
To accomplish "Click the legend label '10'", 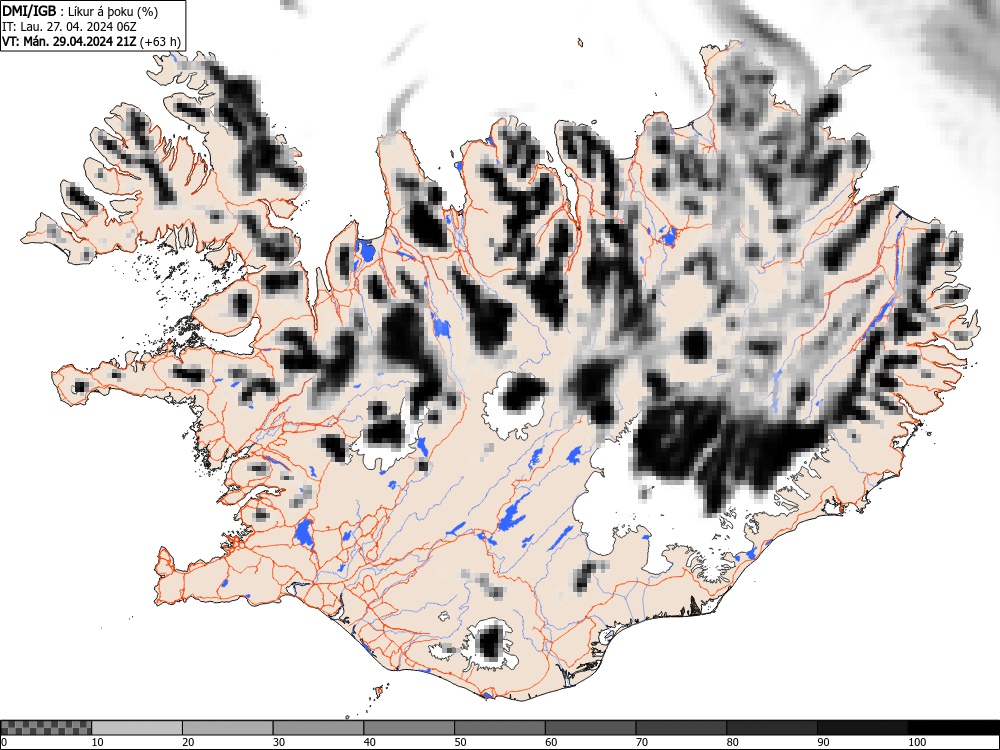I will [x=98, y=742].
